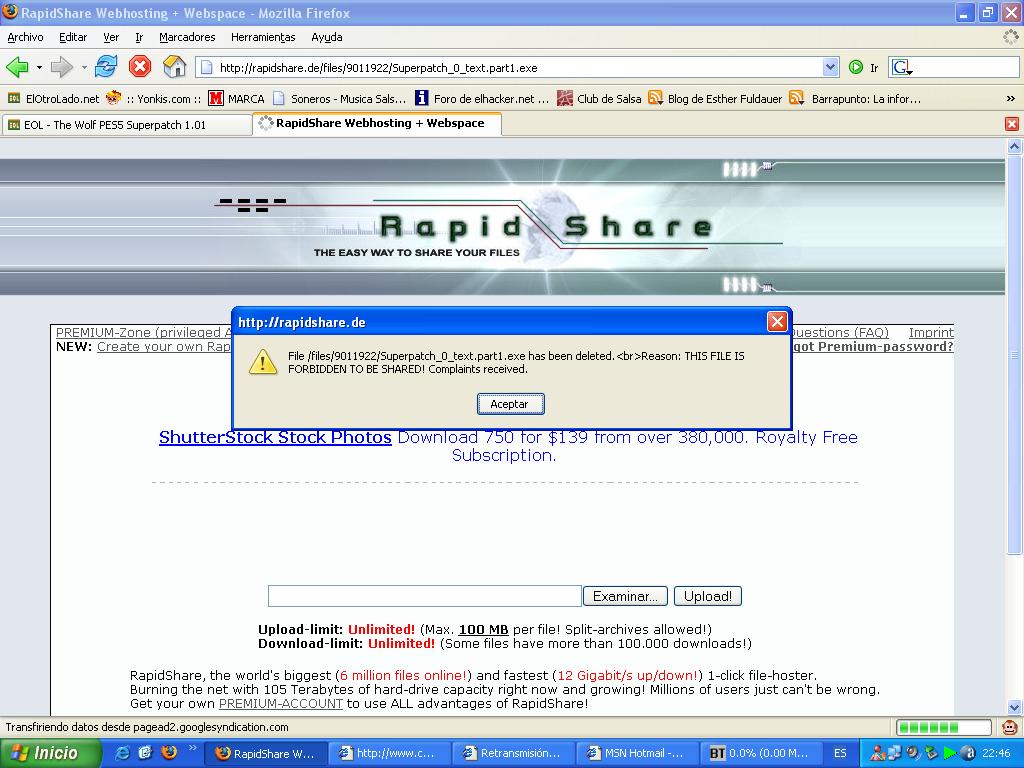Close the rapidshare.de alert dialog
1024x768 pixels.
click(776, 322)
